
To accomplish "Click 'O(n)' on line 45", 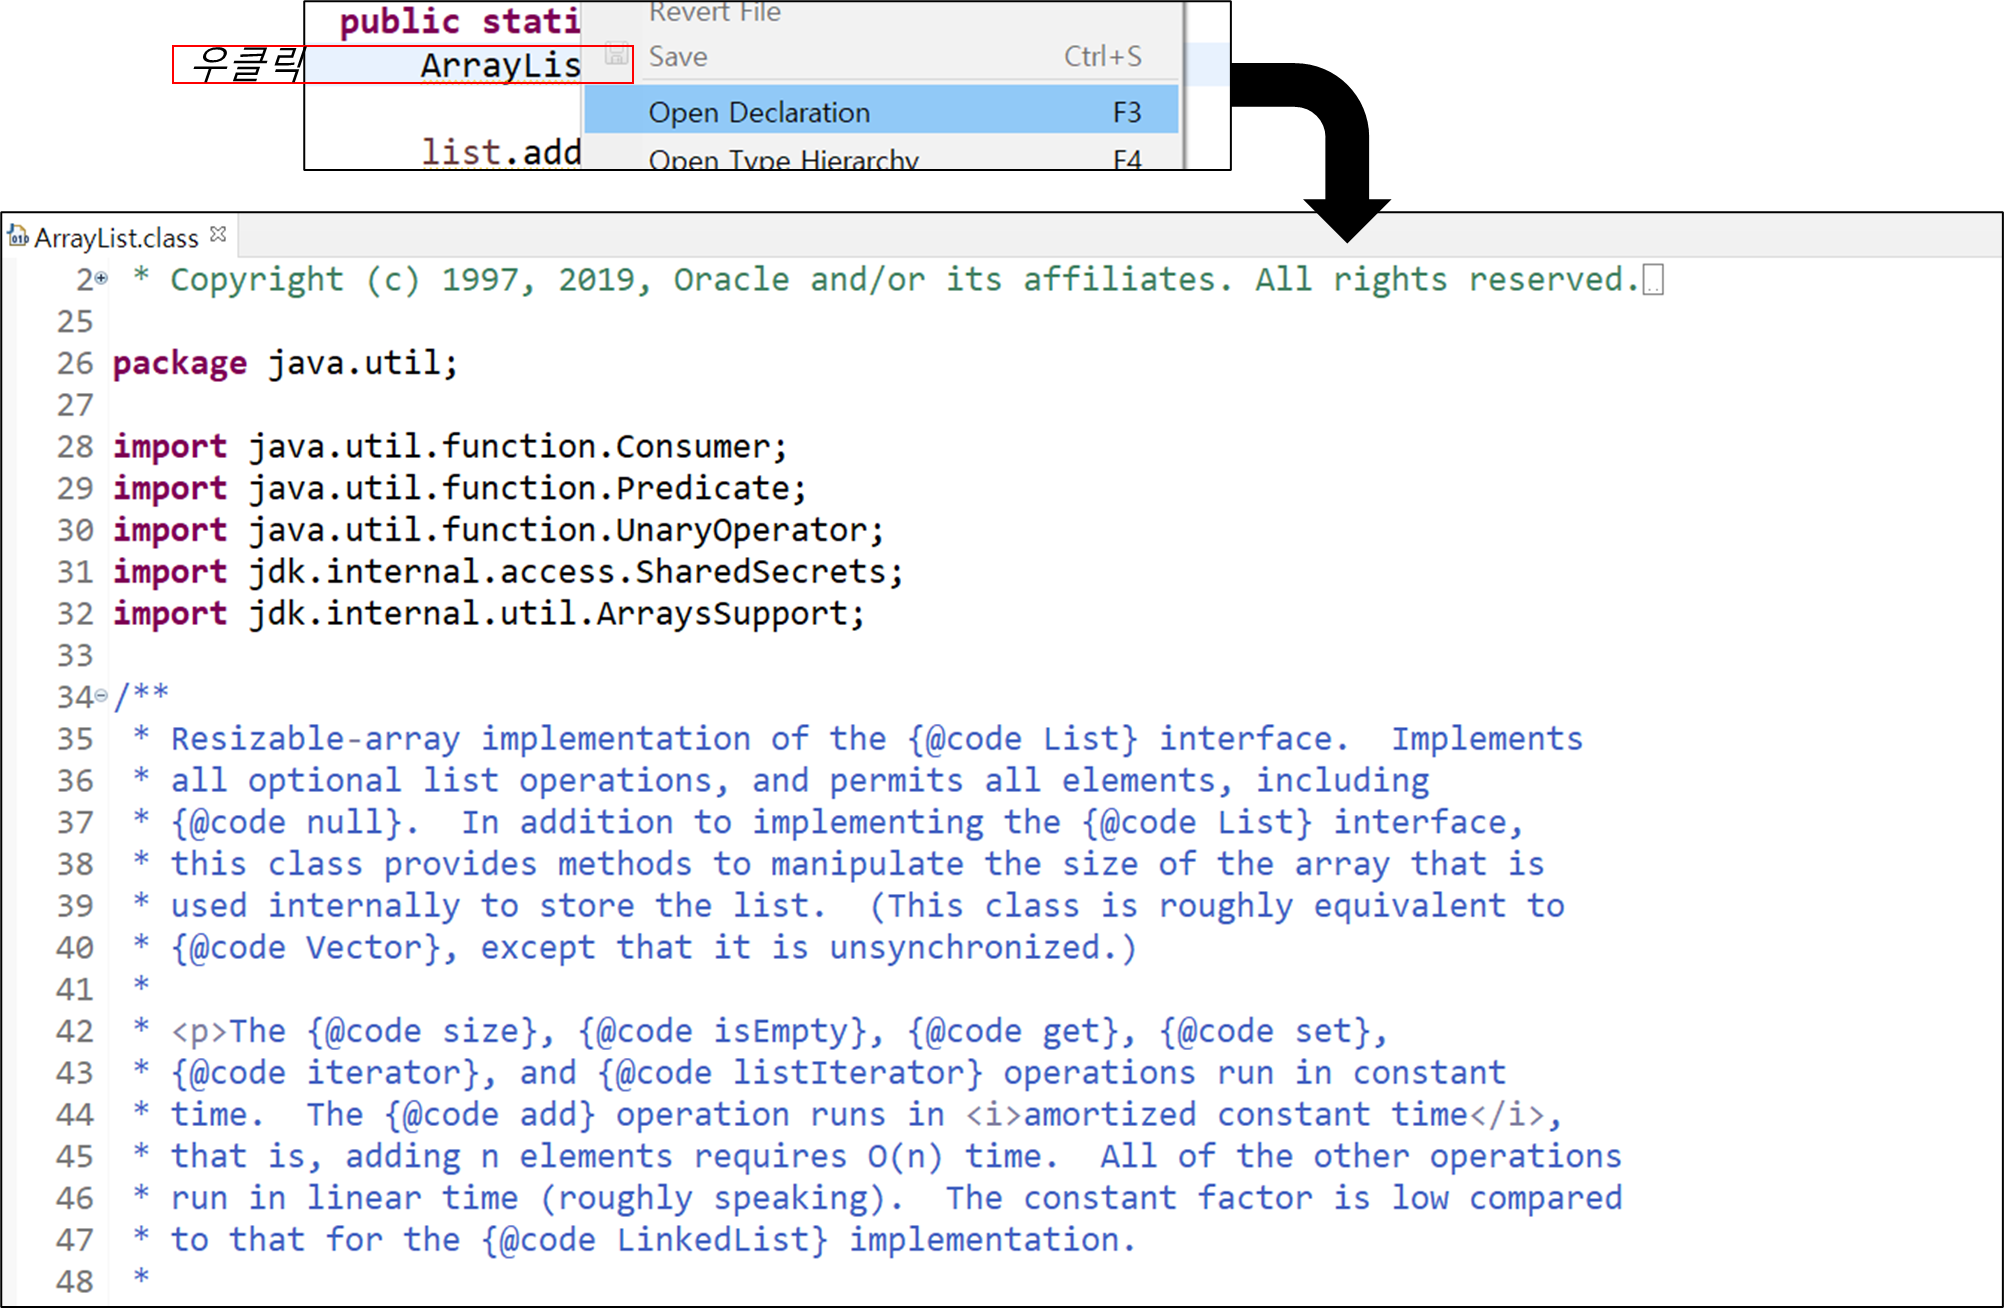I will (x=904, y=1157).
